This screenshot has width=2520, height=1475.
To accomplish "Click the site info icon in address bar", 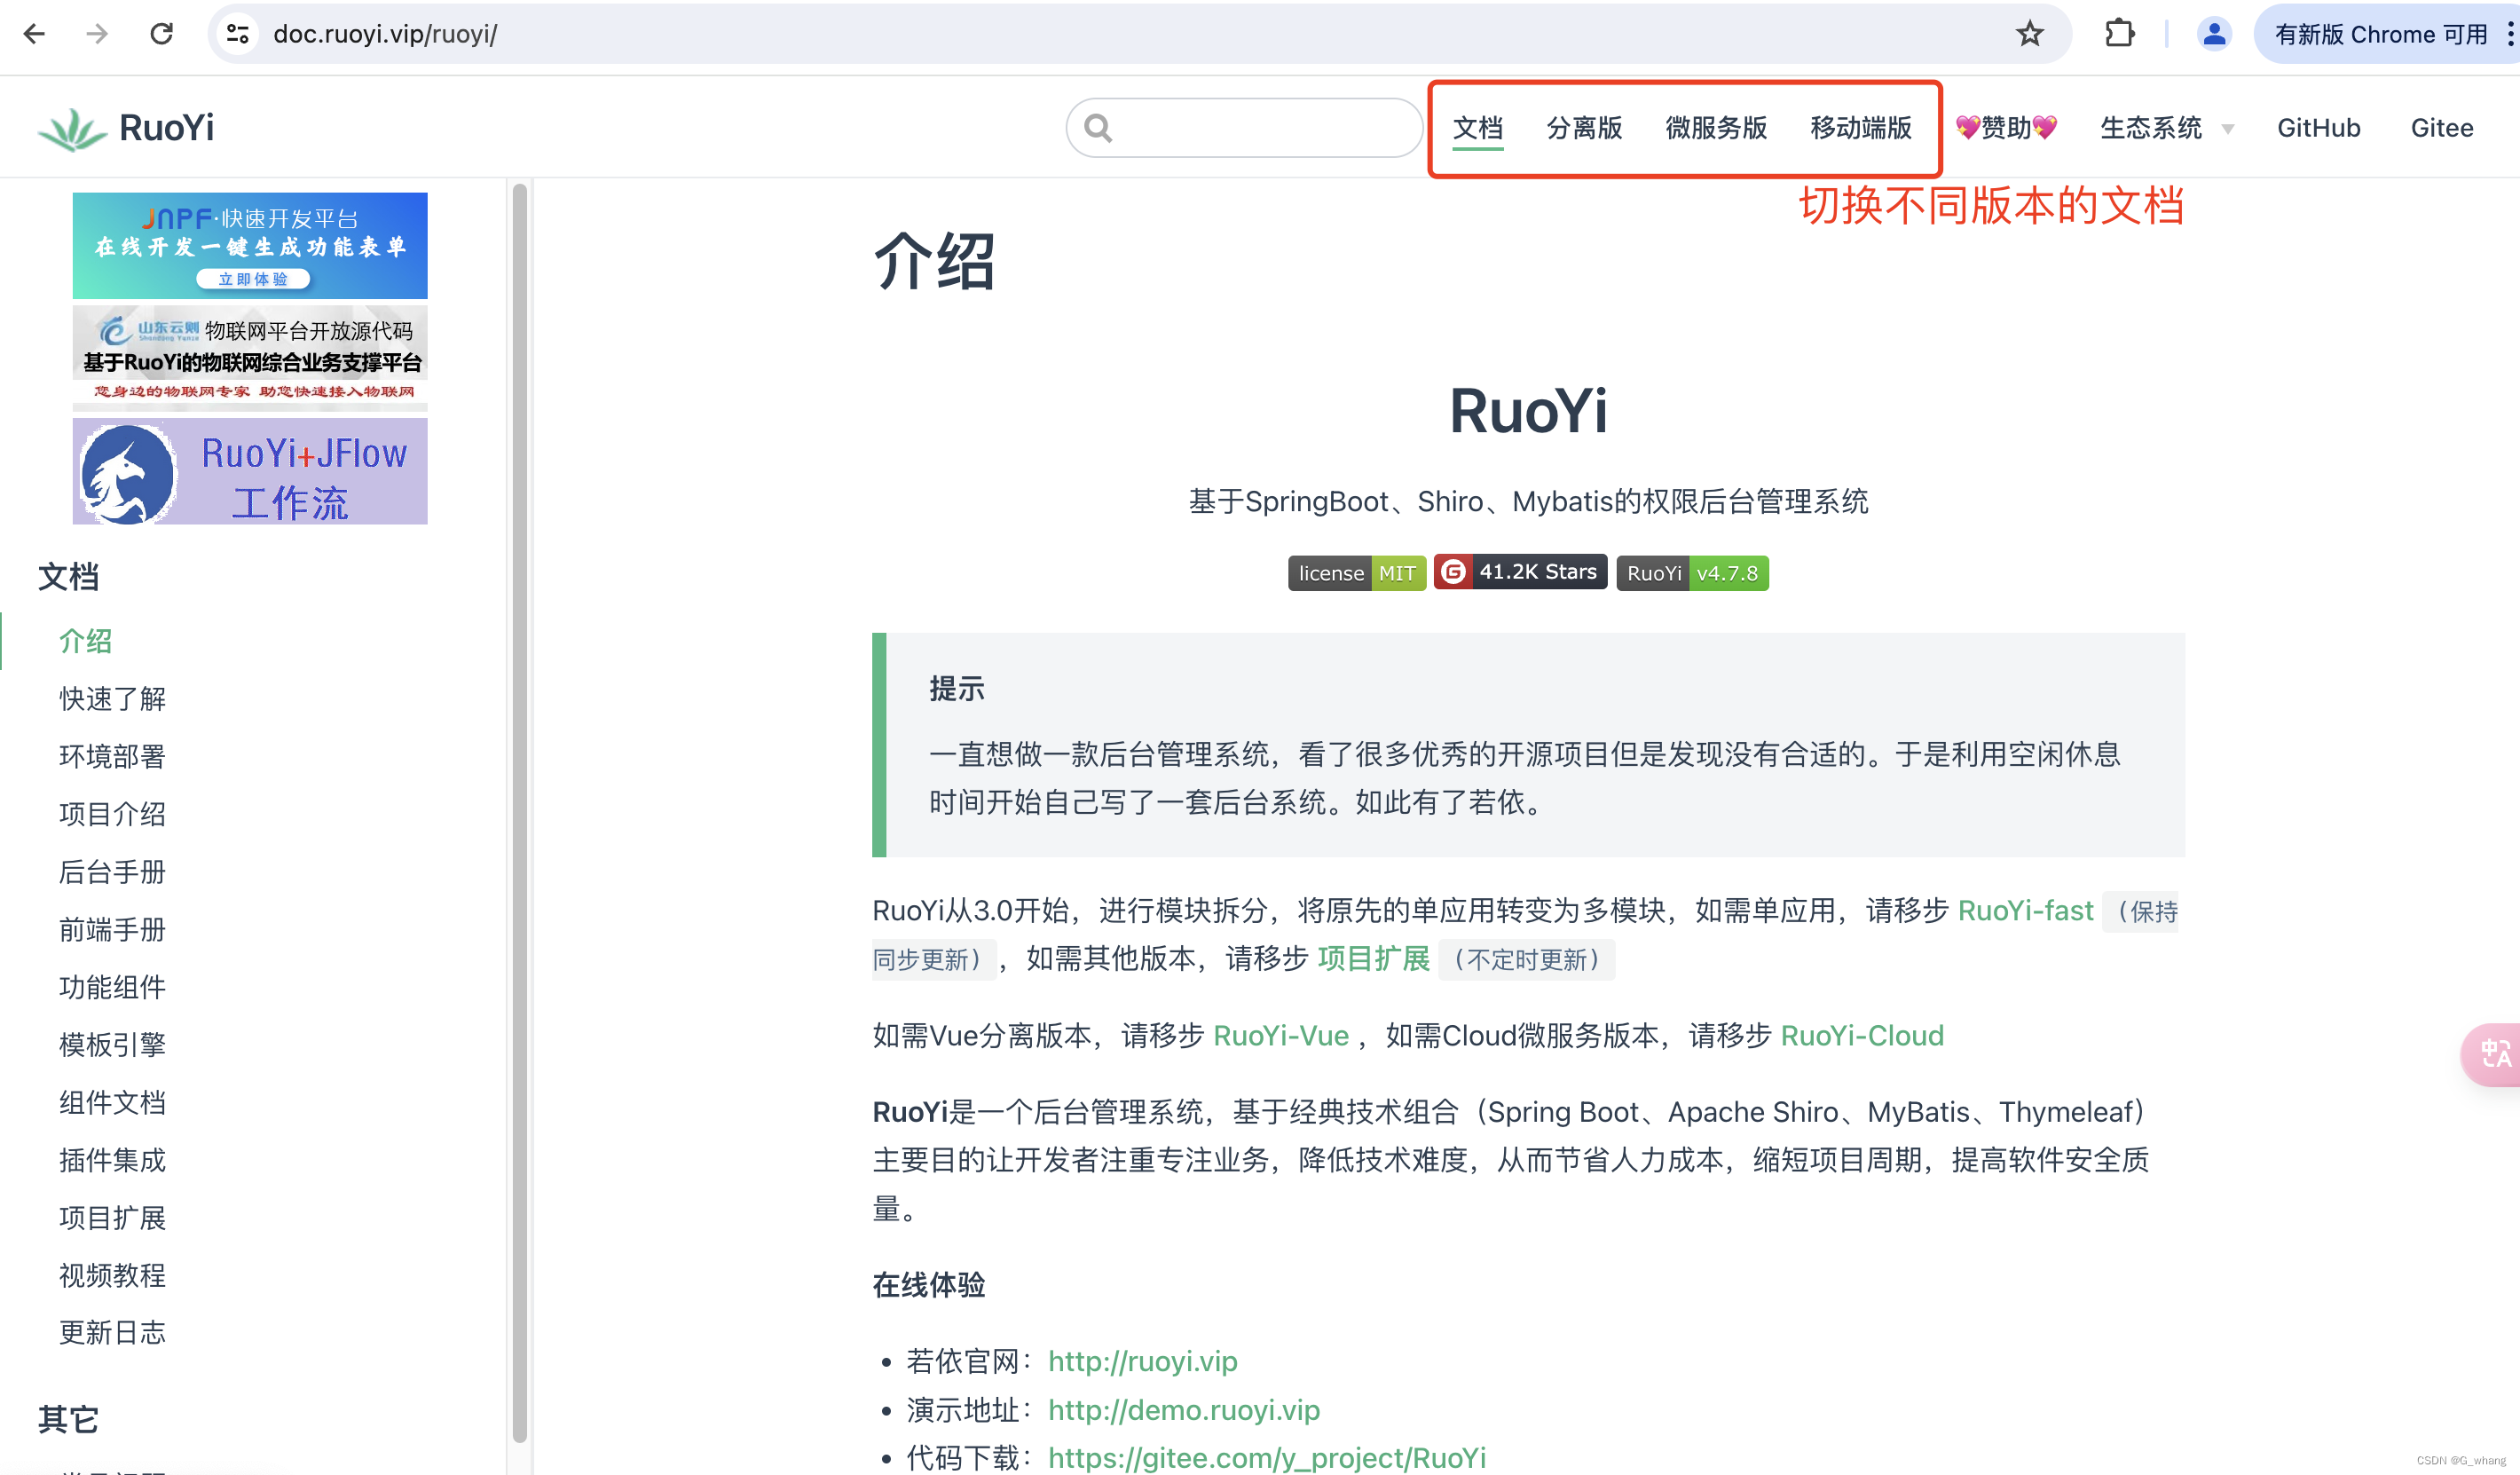I will 238,34.
